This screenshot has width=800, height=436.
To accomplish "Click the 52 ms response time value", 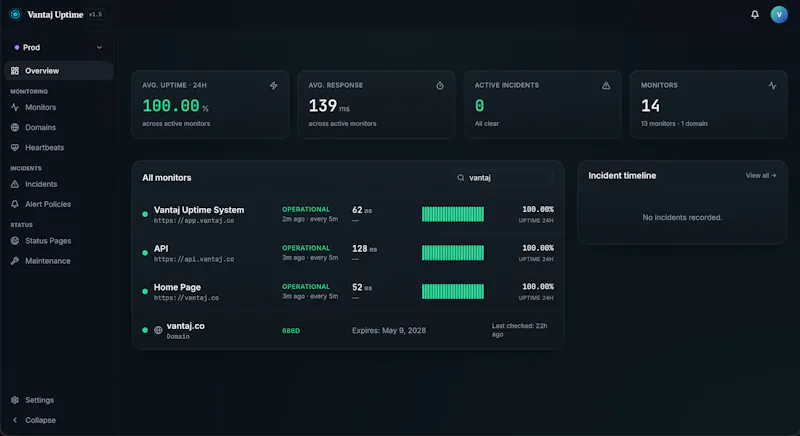I will 362,288.
